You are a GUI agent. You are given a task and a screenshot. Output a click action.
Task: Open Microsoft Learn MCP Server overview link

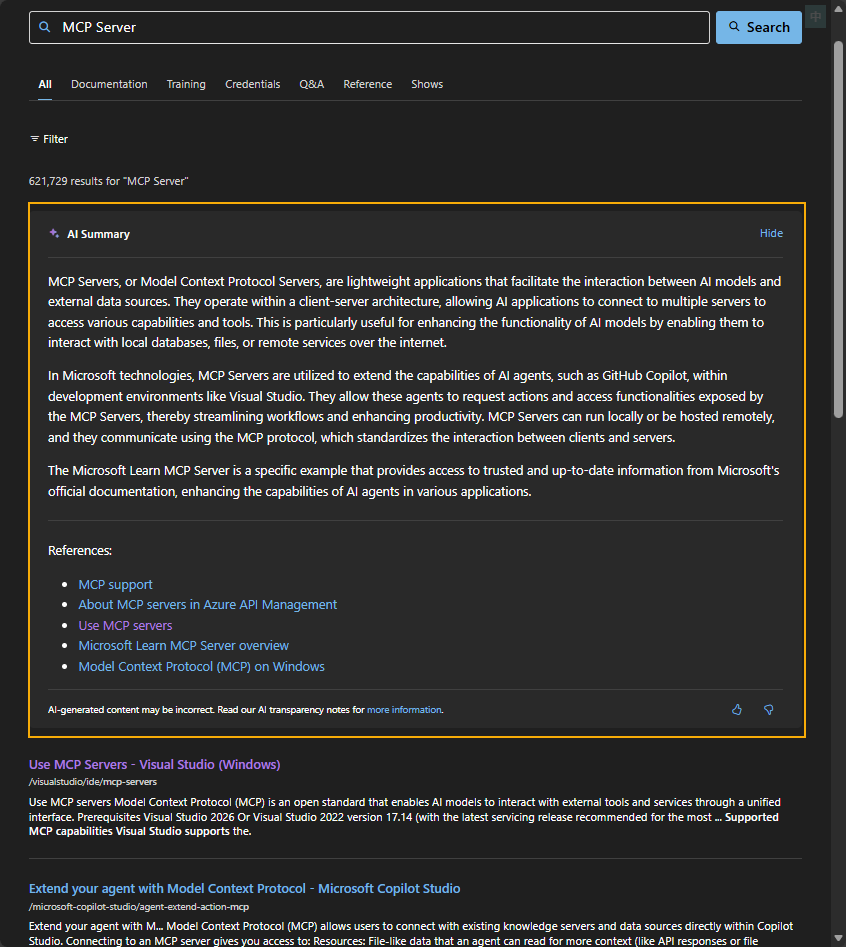click(183, 645)
